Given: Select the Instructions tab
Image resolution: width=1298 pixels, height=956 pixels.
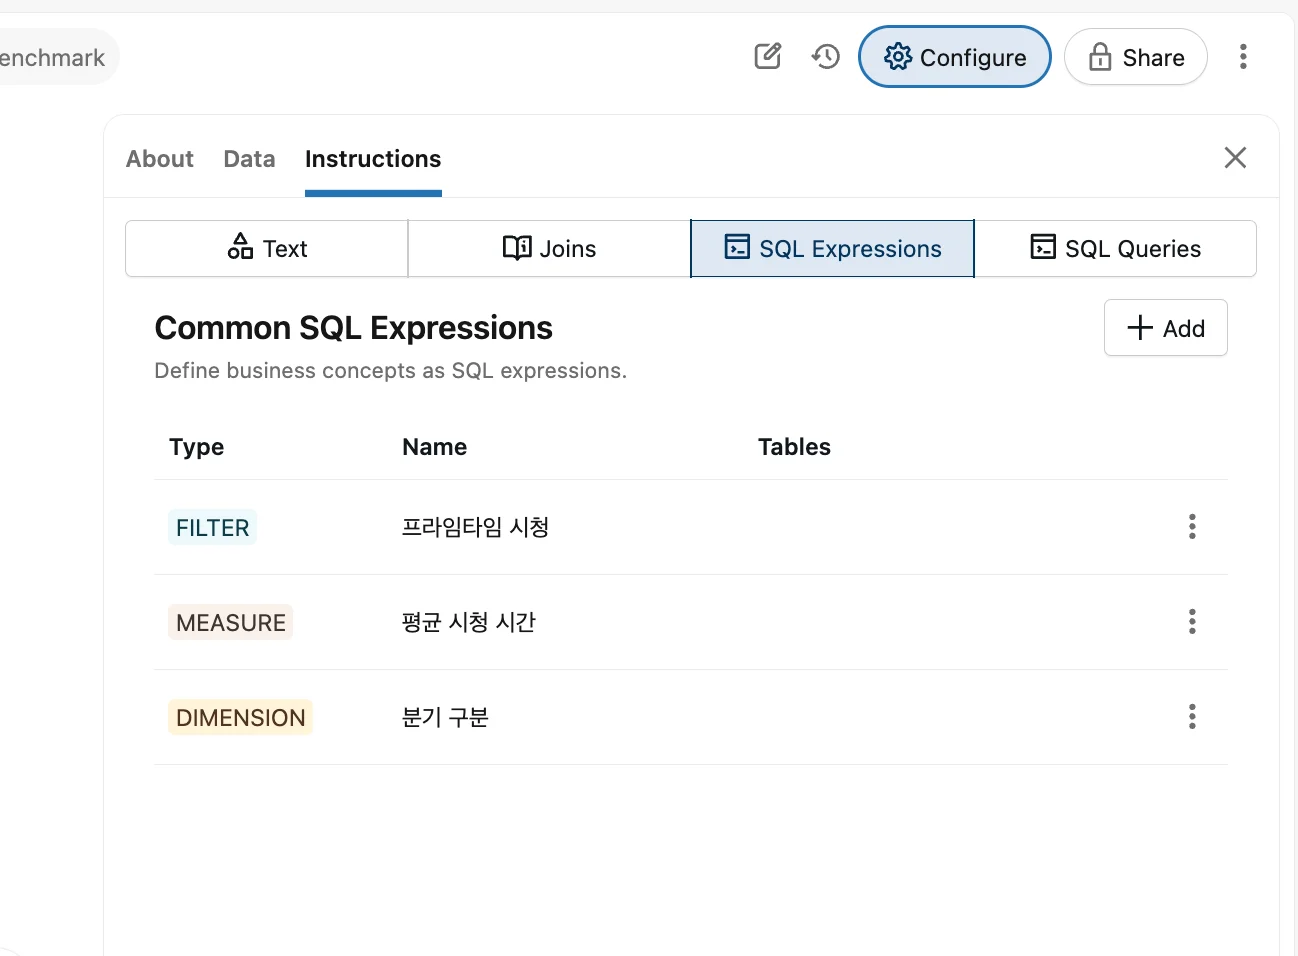Looking at the screenshot, I should [x=373, y=159].
